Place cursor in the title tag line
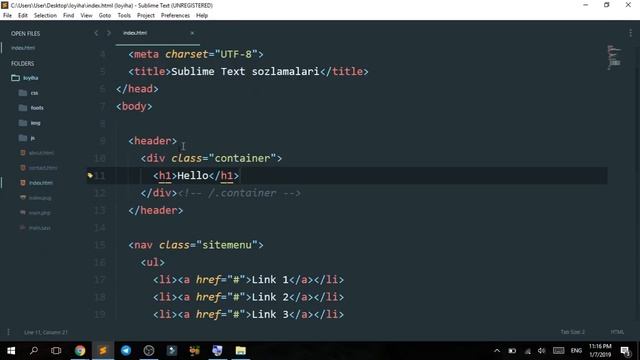This screenshot has height=360, width=640. point(248,71)
